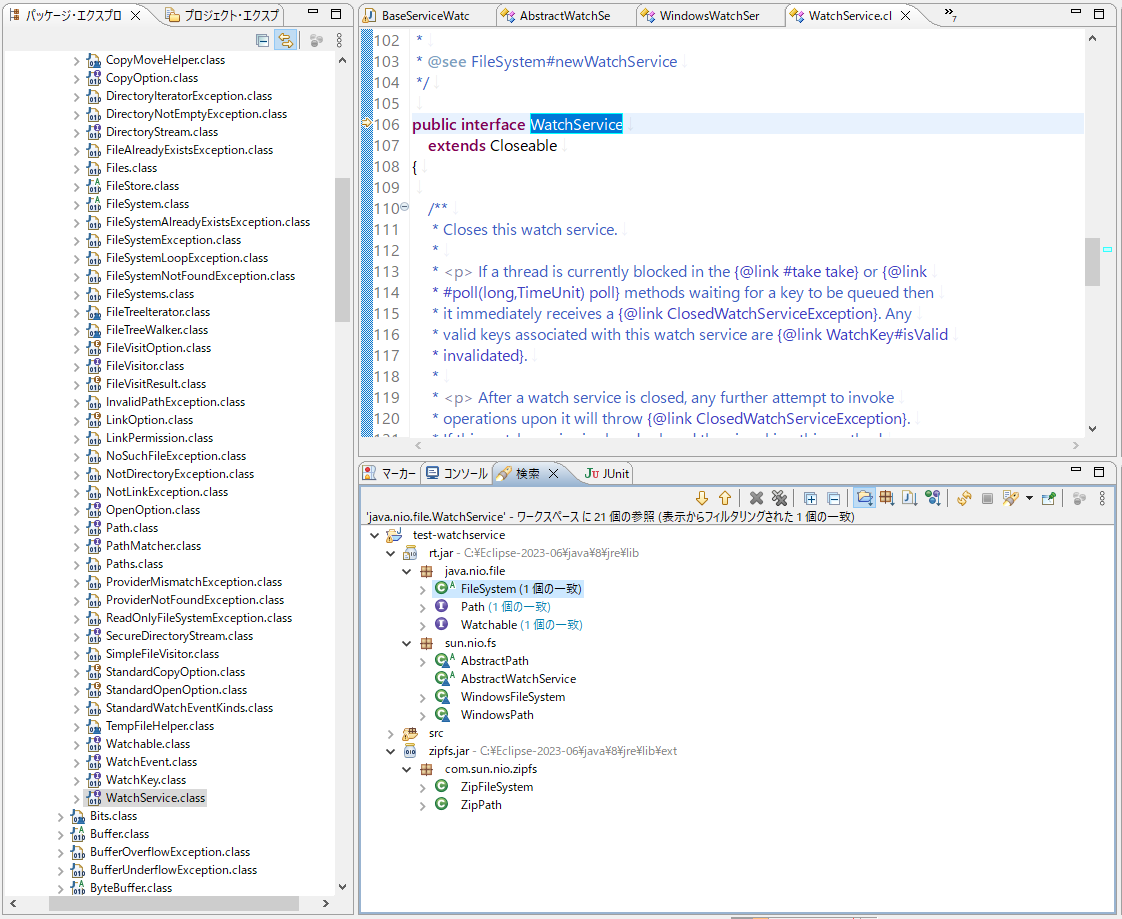Toggle grouping search results by project

point(864,497)
